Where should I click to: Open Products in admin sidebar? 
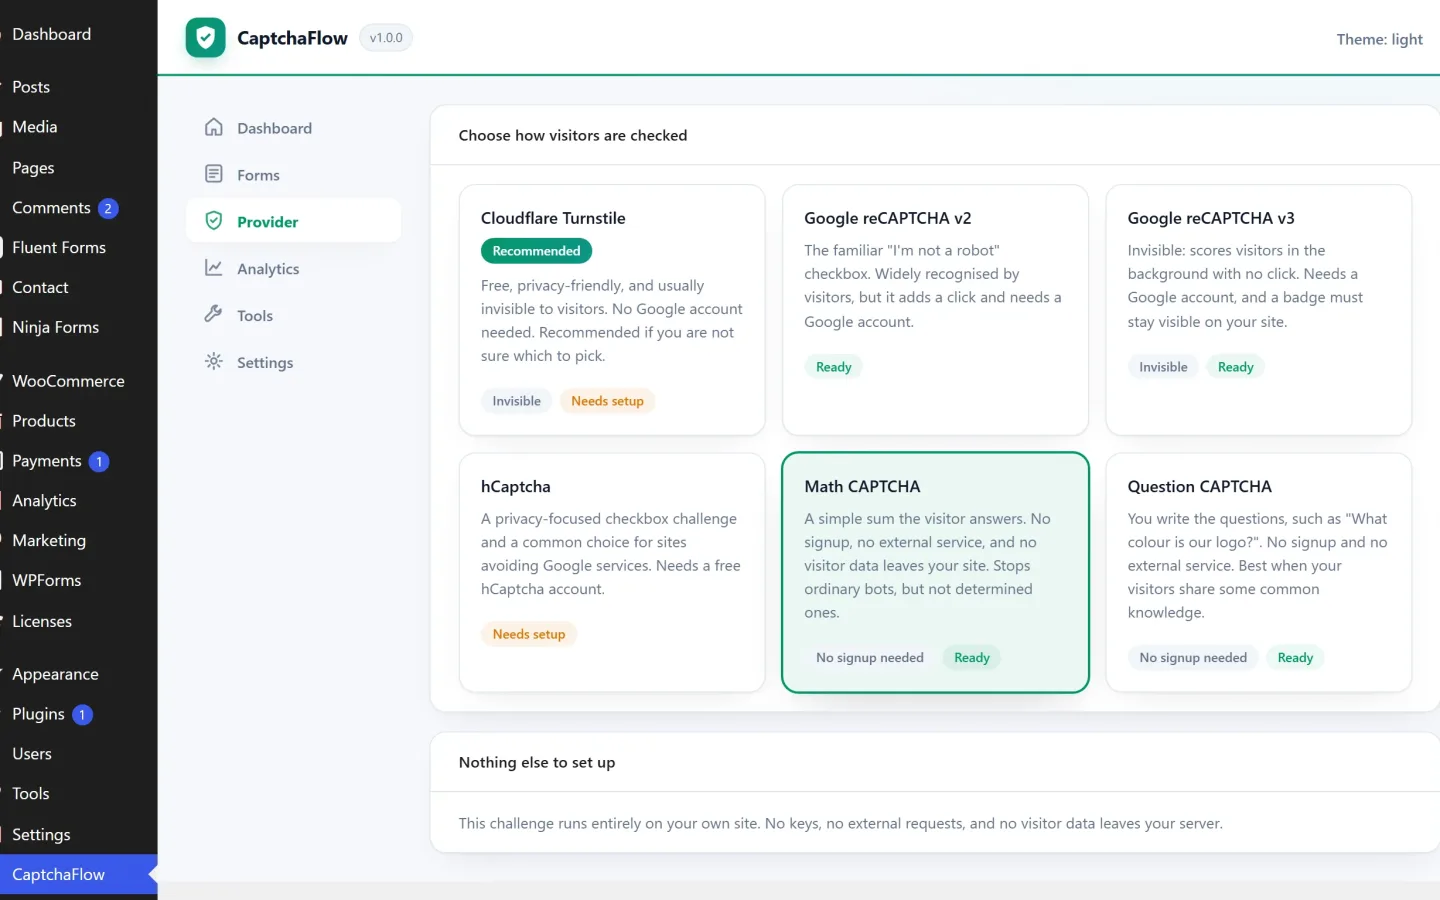tap(78, 421)
